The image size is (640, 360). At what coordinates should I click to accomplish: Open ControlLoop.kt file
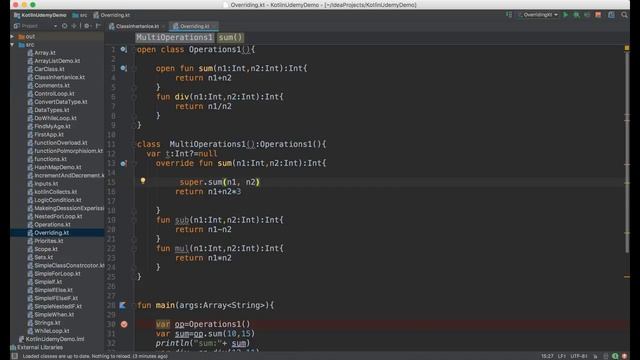51,93
